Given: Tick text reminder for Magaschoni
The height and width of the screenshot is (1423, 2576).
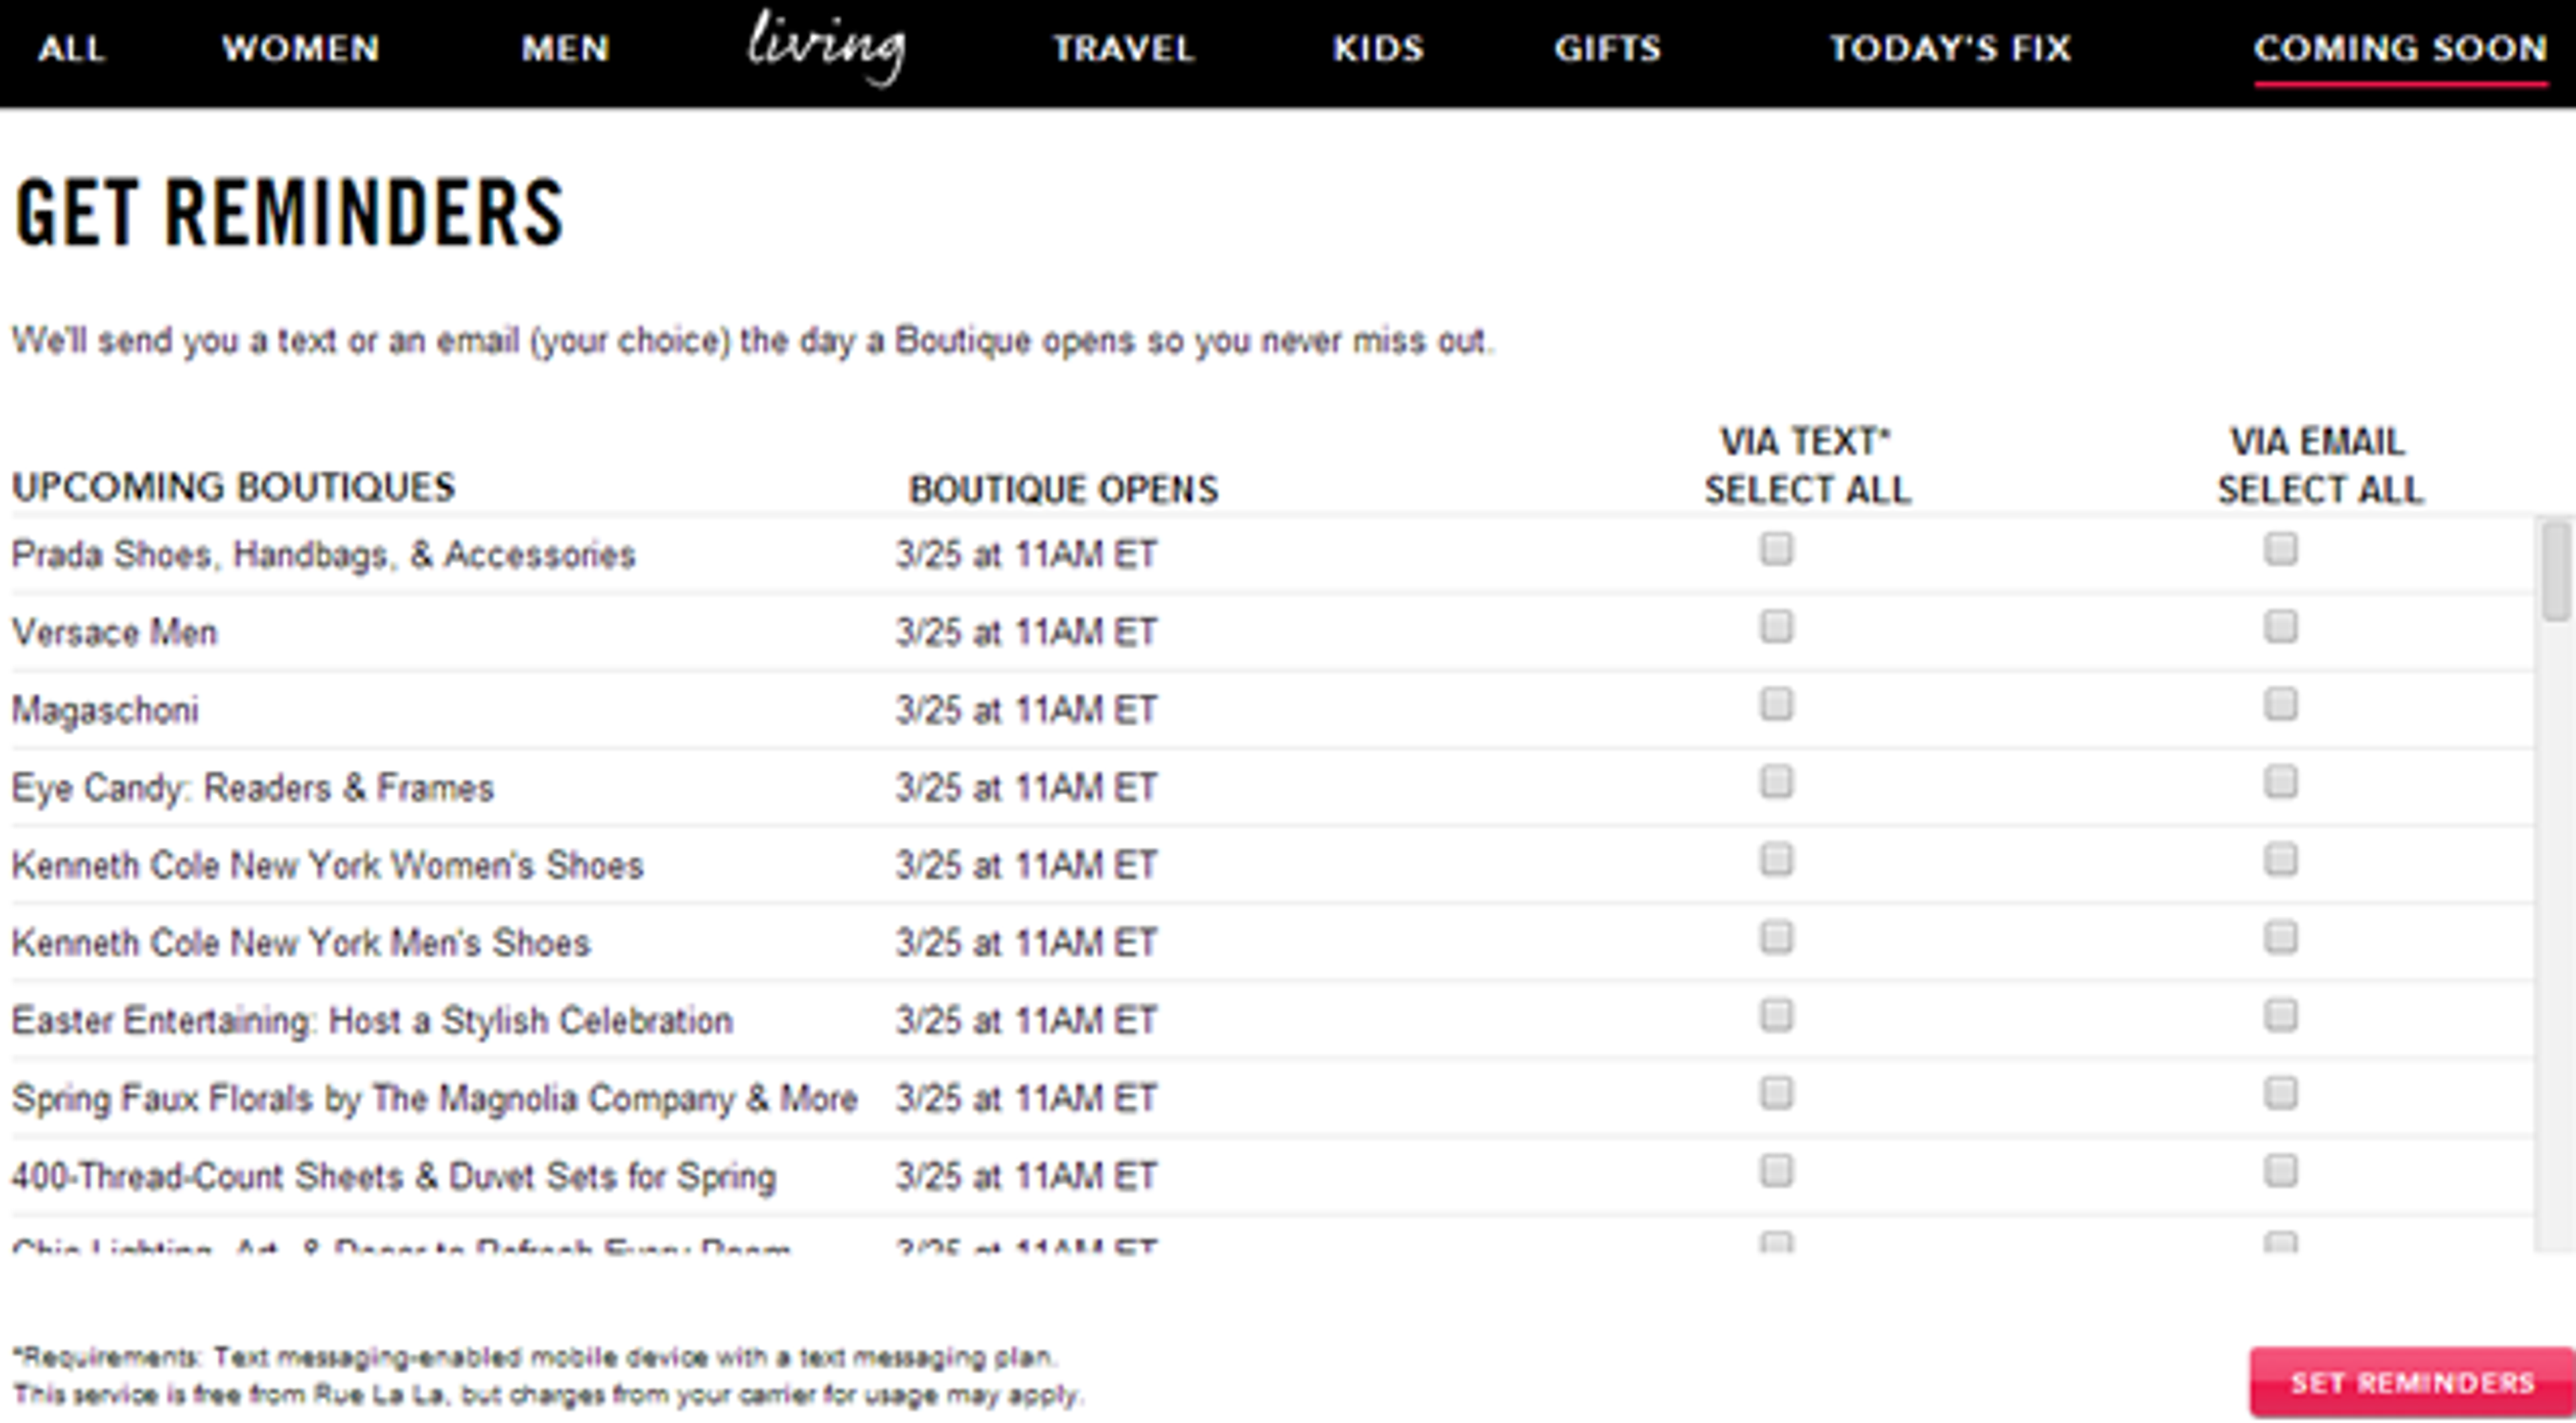Looking at the screenshot, I should 1776,704.
